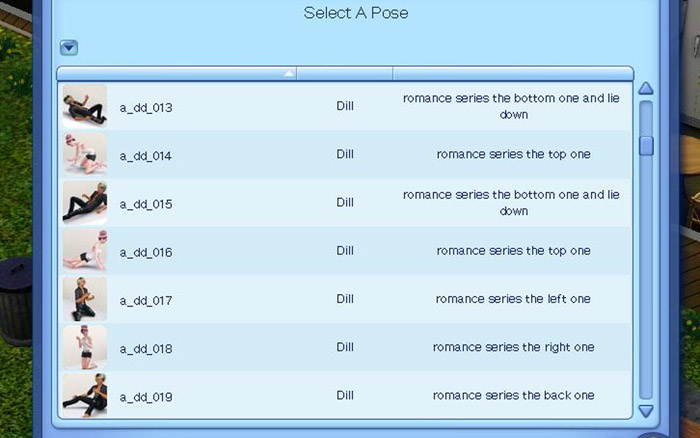
Task: Click the a_dd_015 'bottom one and lie down' description
Action: click(512, 203)
